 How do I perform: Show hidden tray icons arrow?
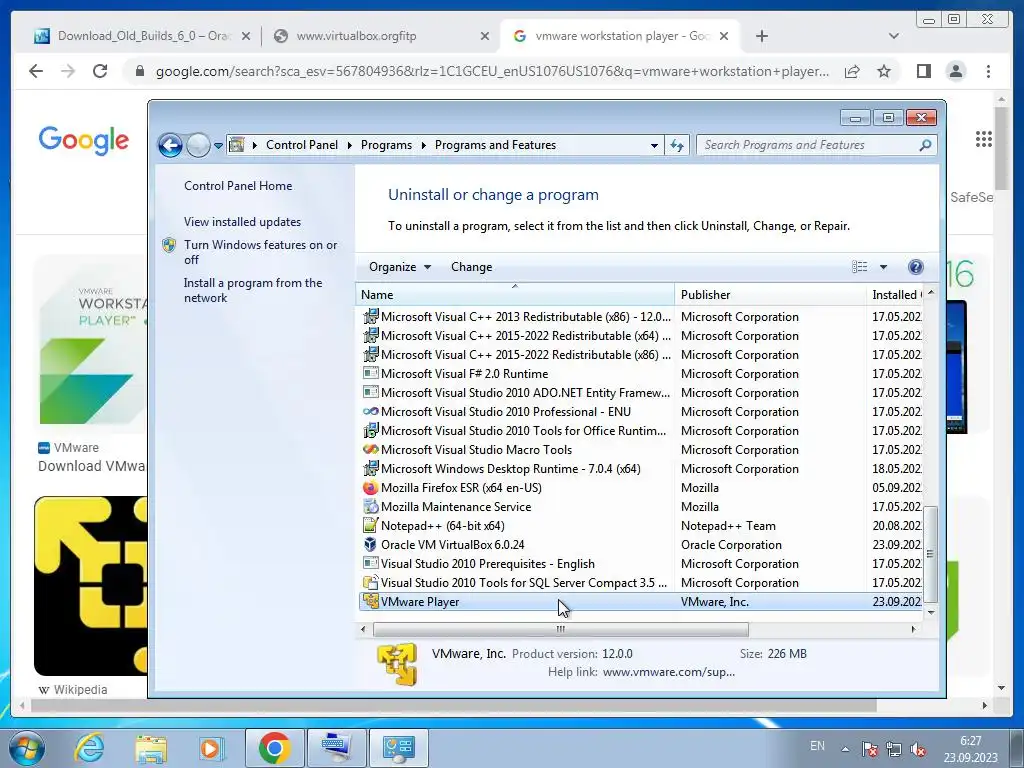click(x=845, y=749)
